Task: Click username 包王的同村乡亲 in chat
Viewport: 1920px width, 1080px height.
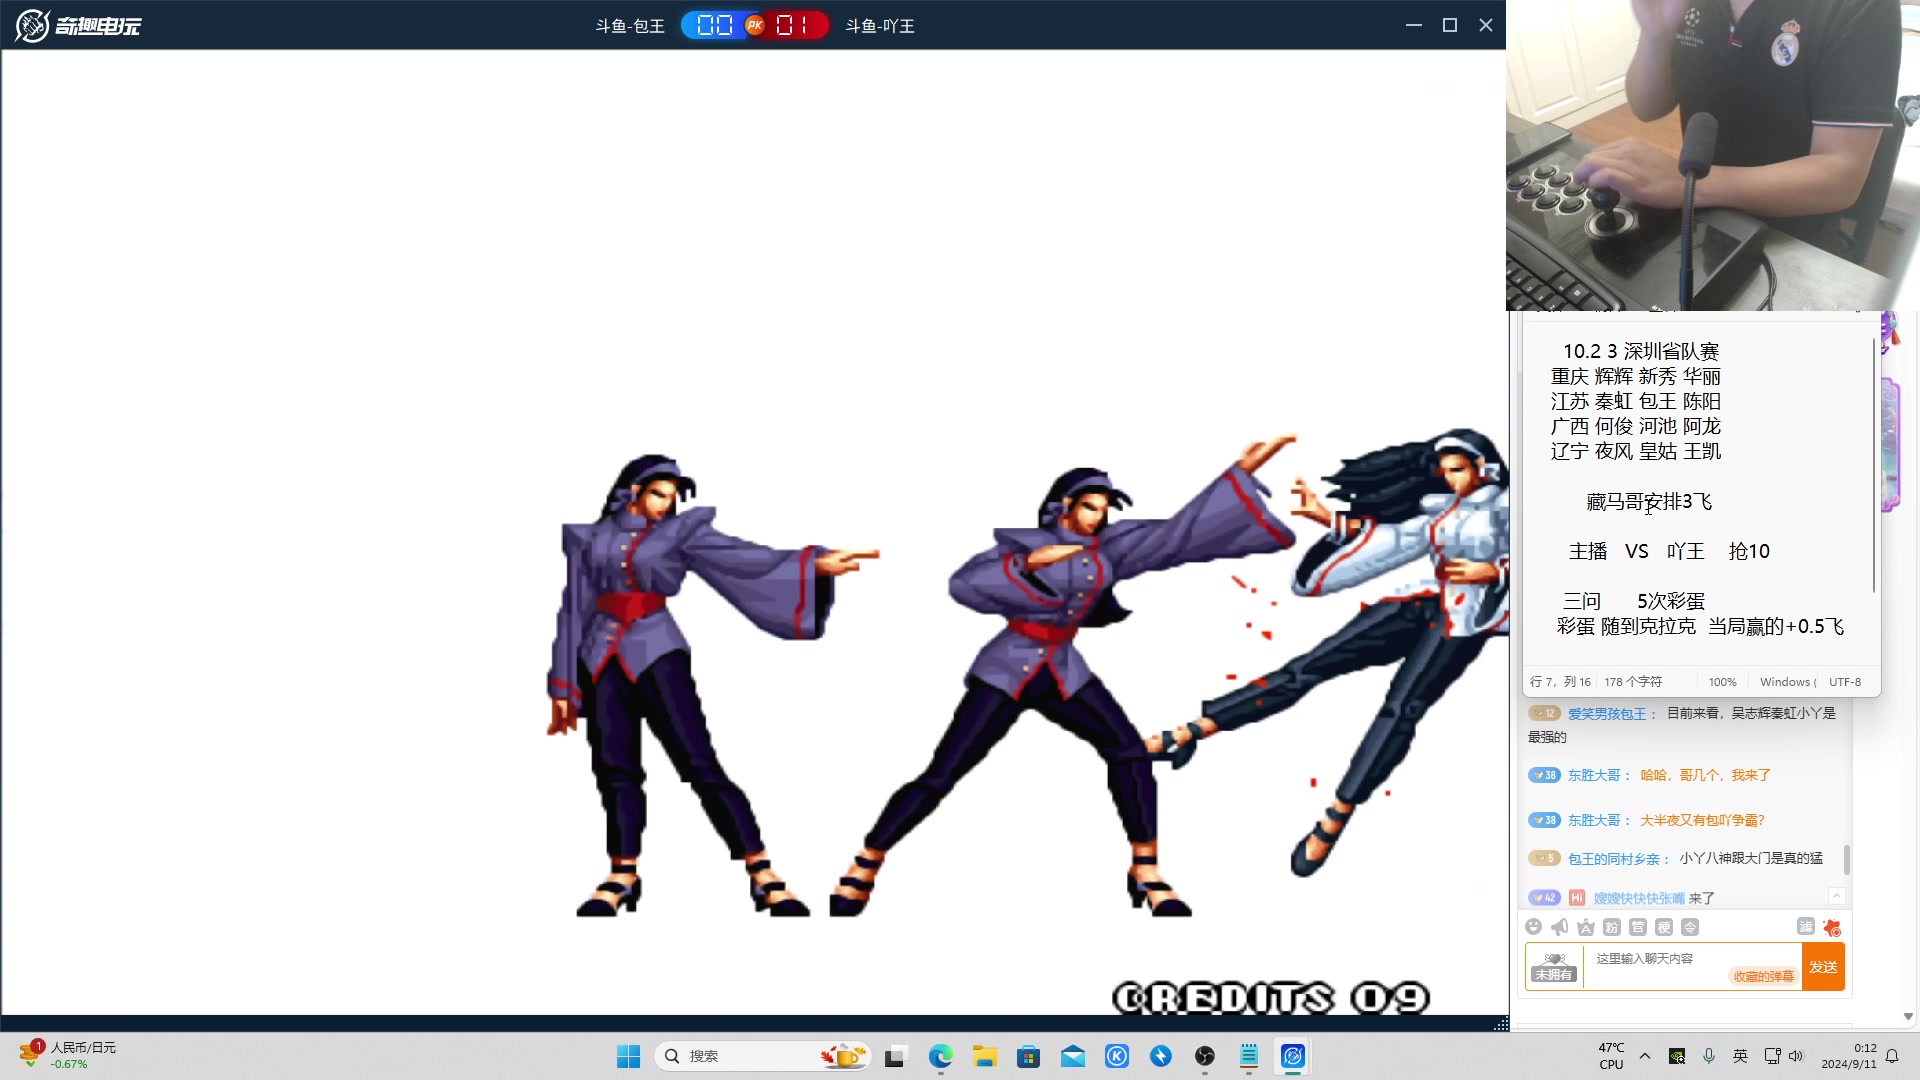Action: click(1613, 859)
